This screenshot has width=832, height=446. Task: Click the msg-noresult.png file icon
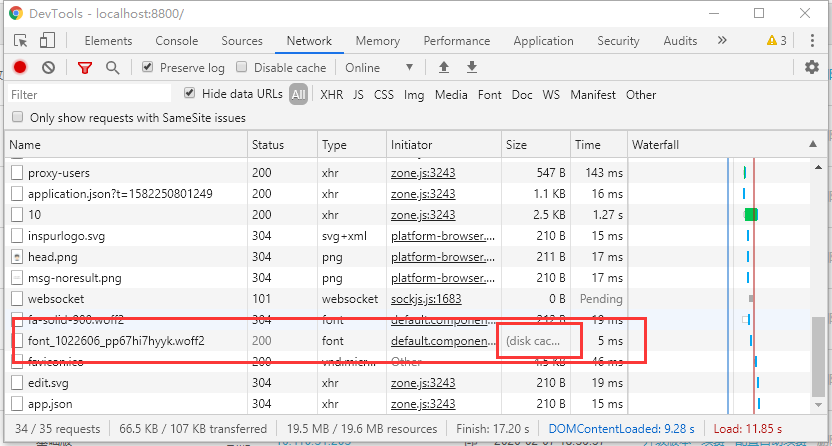[18, 278]
